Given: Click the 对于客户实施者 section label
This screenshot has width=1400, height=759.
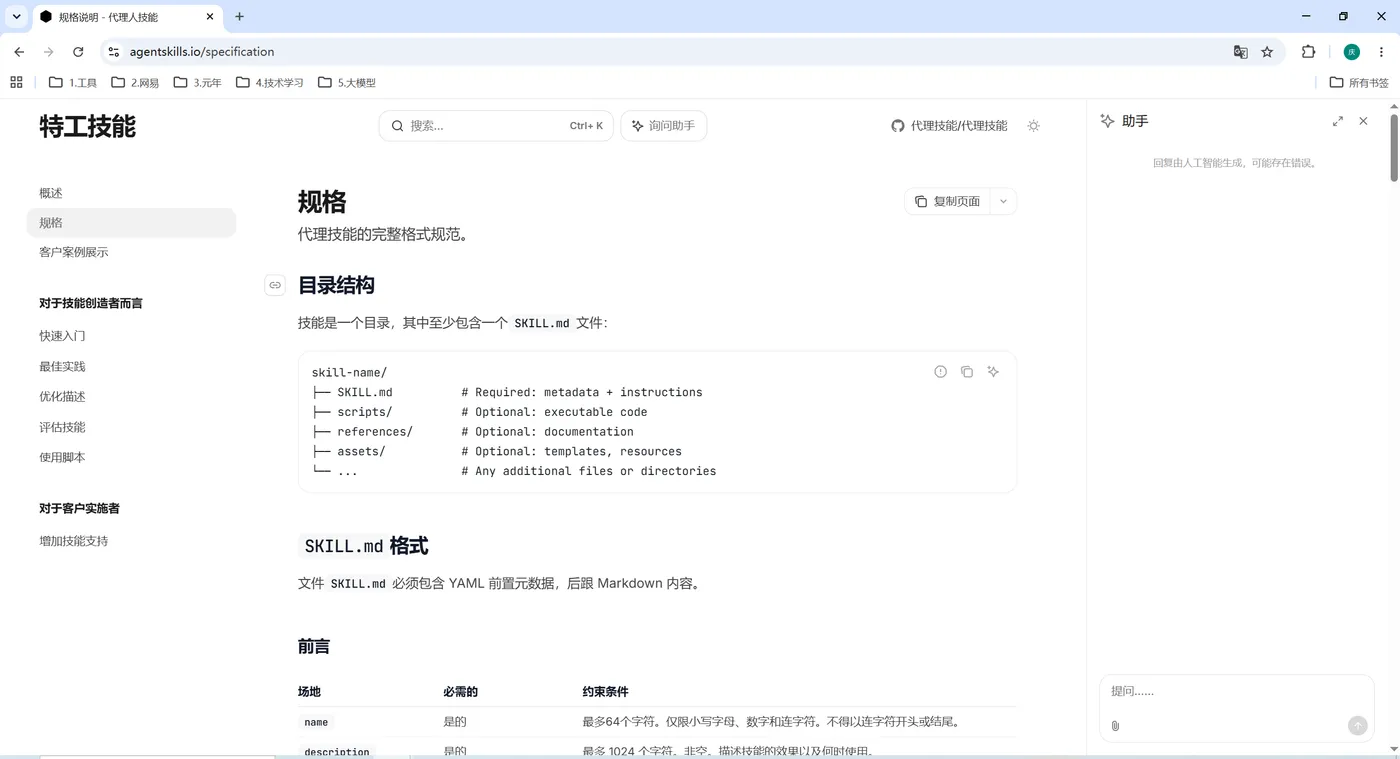Looking at the screenshot, I should coord(79,509).
